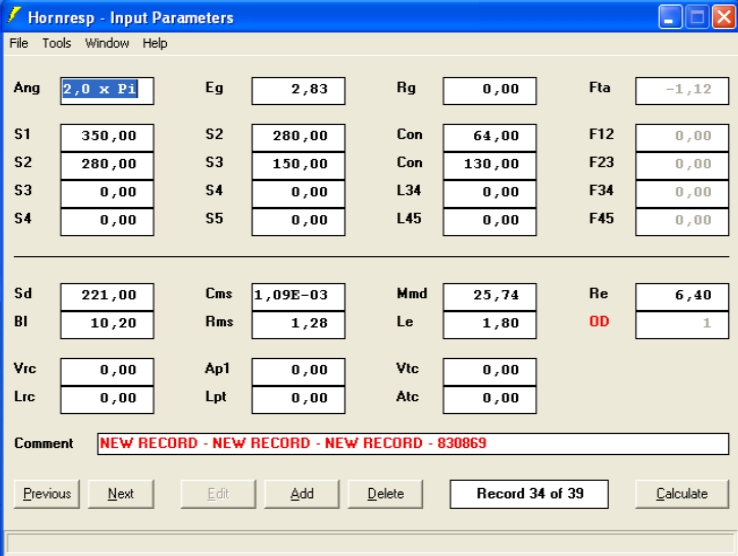The width and height of the screenshot is (738, 556).
Task: Click the Bl field showing 10,20
Action: coord(107,325)
